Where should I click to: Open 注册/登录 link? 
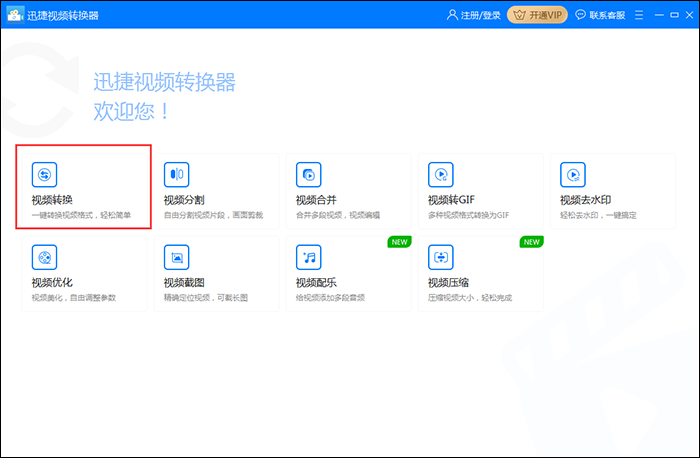(480, 15)
